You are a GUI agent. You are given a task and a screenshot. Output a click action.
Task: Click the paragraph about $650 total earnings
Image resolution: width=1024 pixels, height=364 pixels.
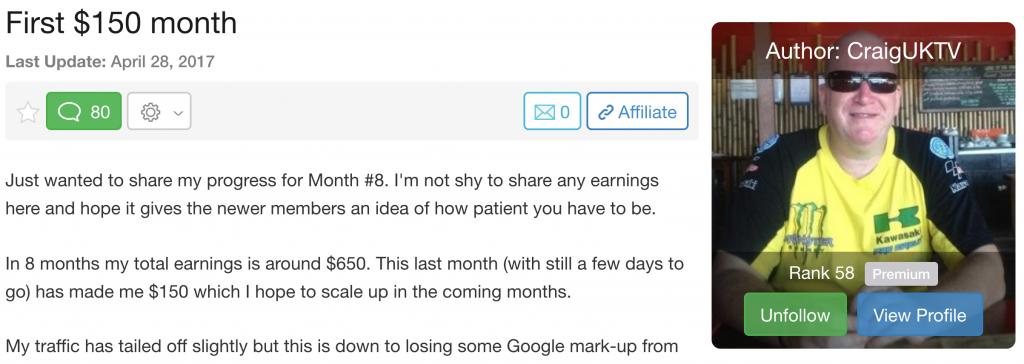tap(345, 278)
